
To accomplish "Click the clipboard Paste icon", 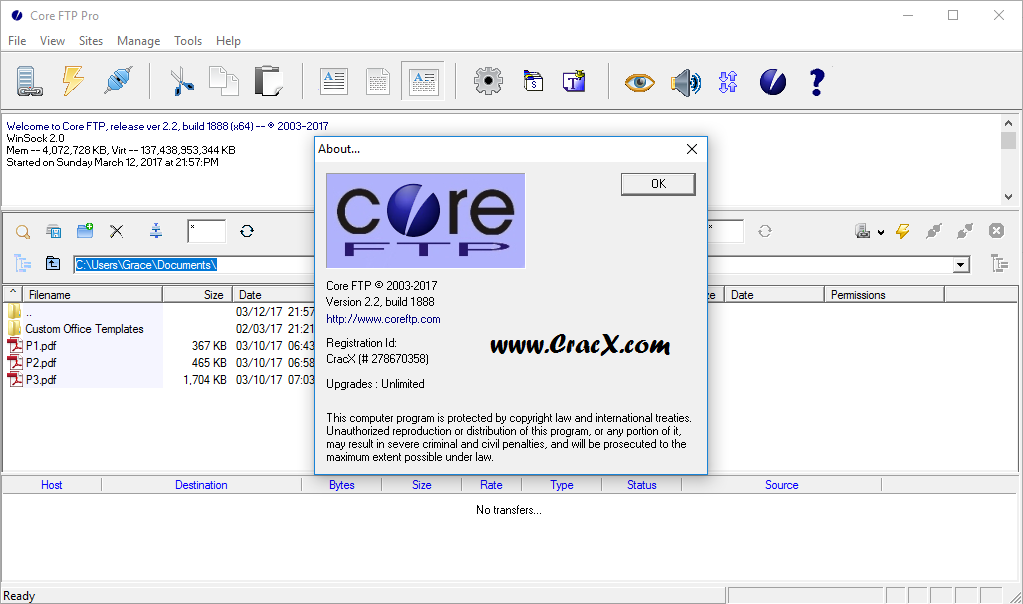I will (x=268, y=82).
